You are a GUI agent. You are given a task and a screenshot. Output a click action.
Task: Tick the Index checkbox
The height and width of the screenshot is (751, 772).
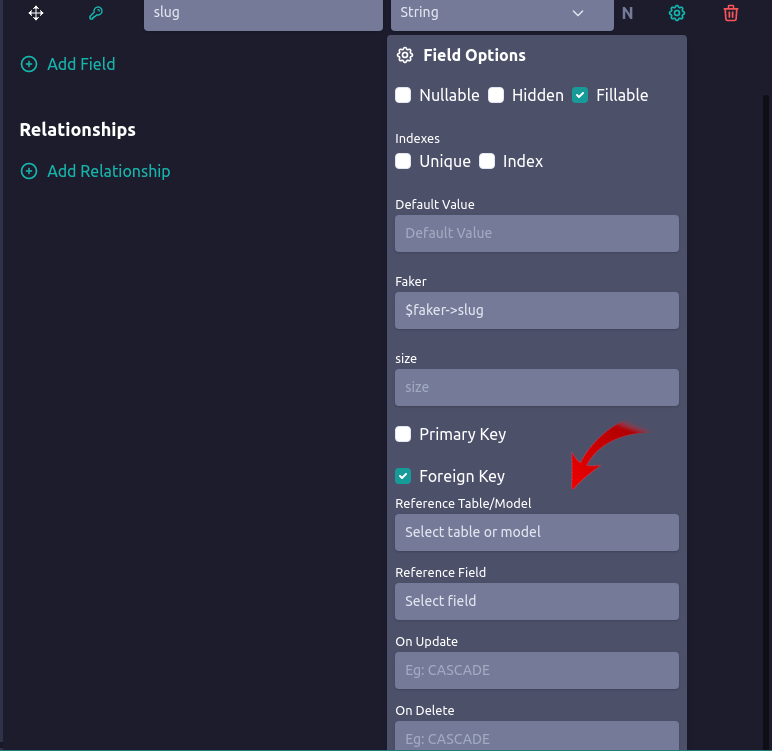(x=487, y=161)
